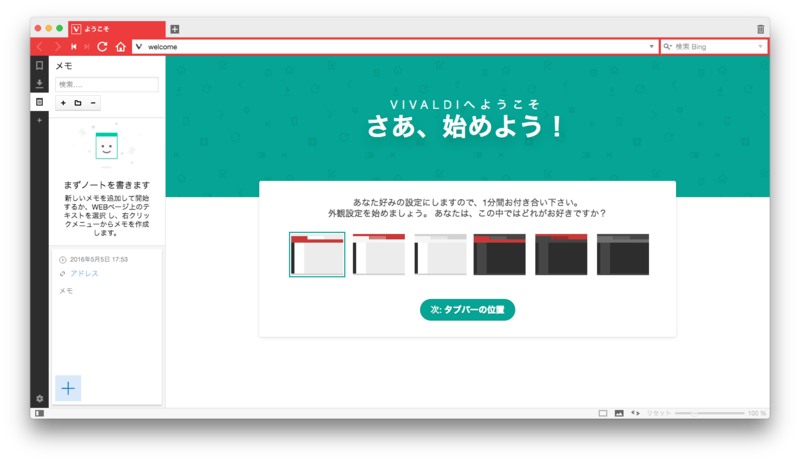This screenshot has width=800, height=462.
Task: Expand the search field history dropdown
Action: (760, 47)
